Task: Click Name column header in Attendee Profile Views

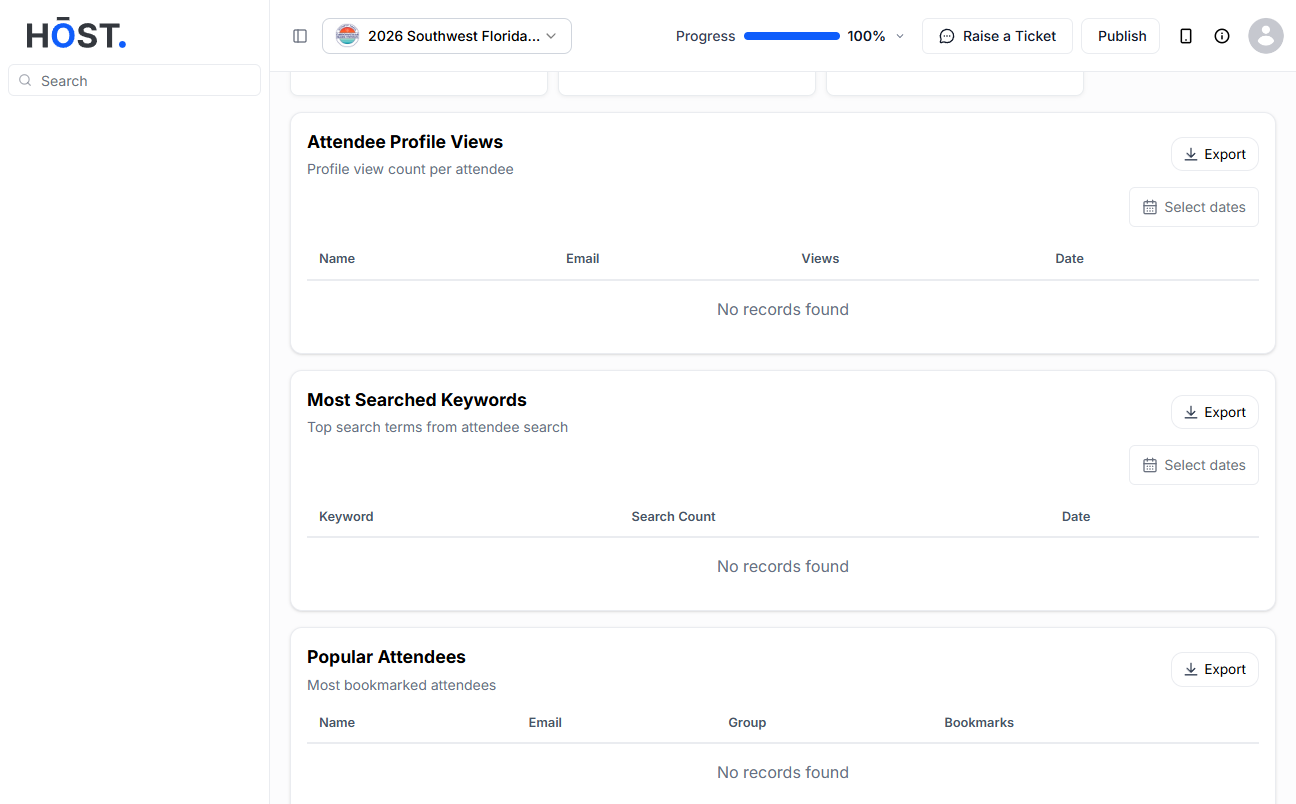Action: click(x=337, y=258)
